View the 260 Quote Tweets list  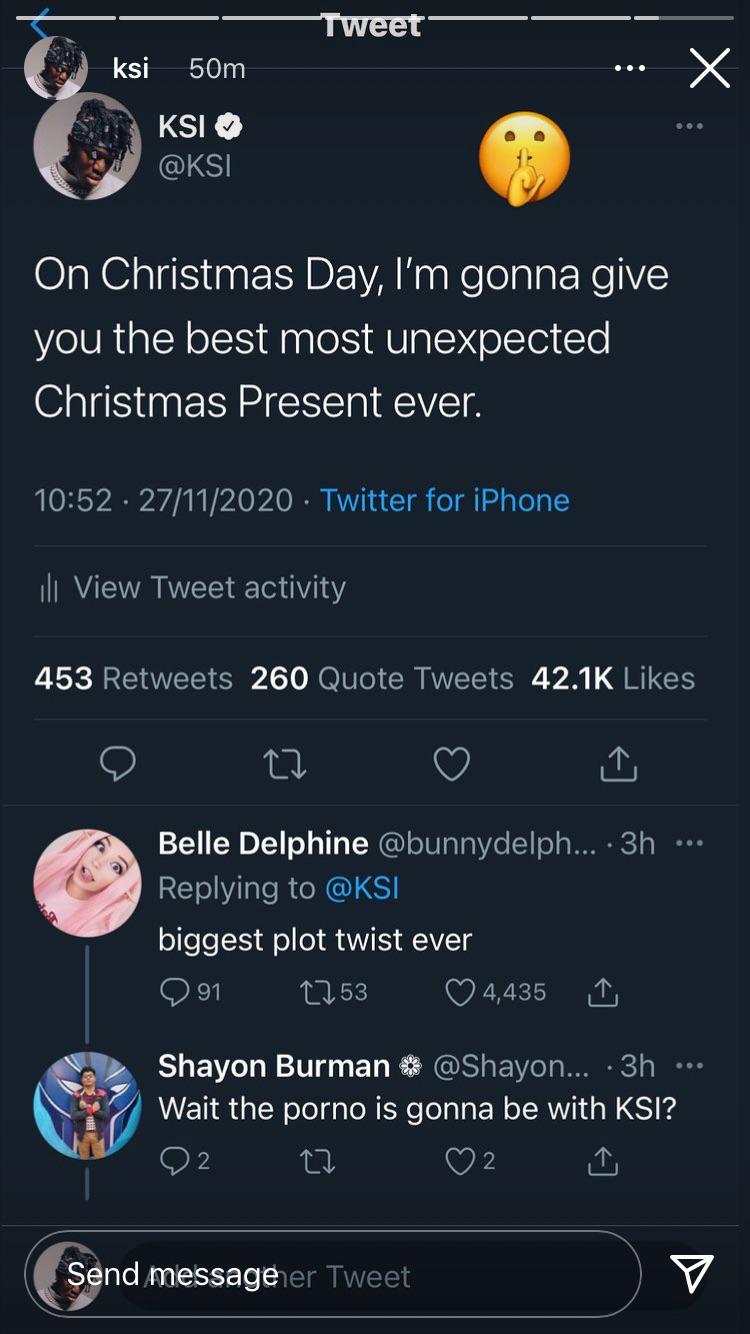pyautogui.click(x=381, y=678)
